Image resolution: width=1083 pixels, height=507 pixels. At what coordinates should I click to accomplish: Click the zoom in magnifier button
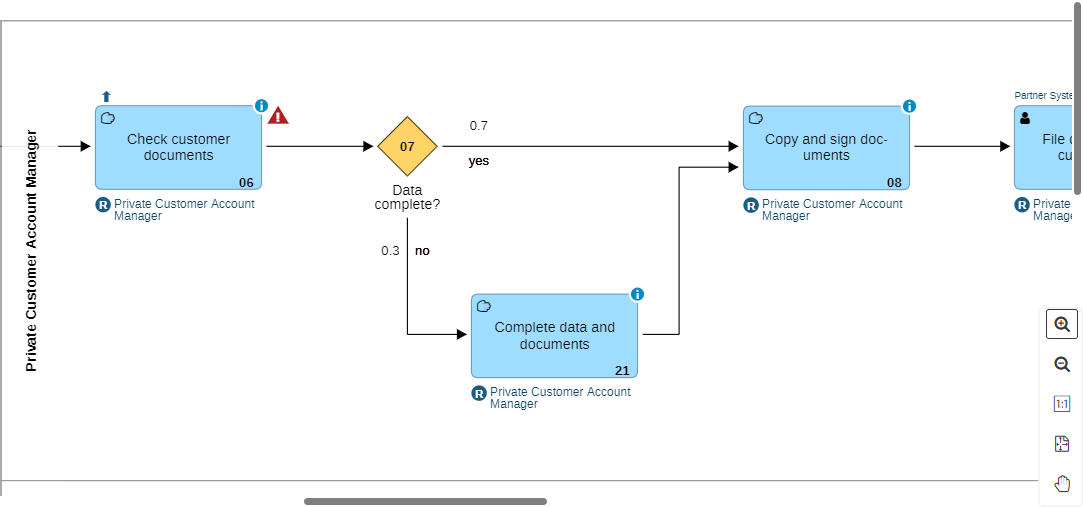click(x=1062, y=325)
